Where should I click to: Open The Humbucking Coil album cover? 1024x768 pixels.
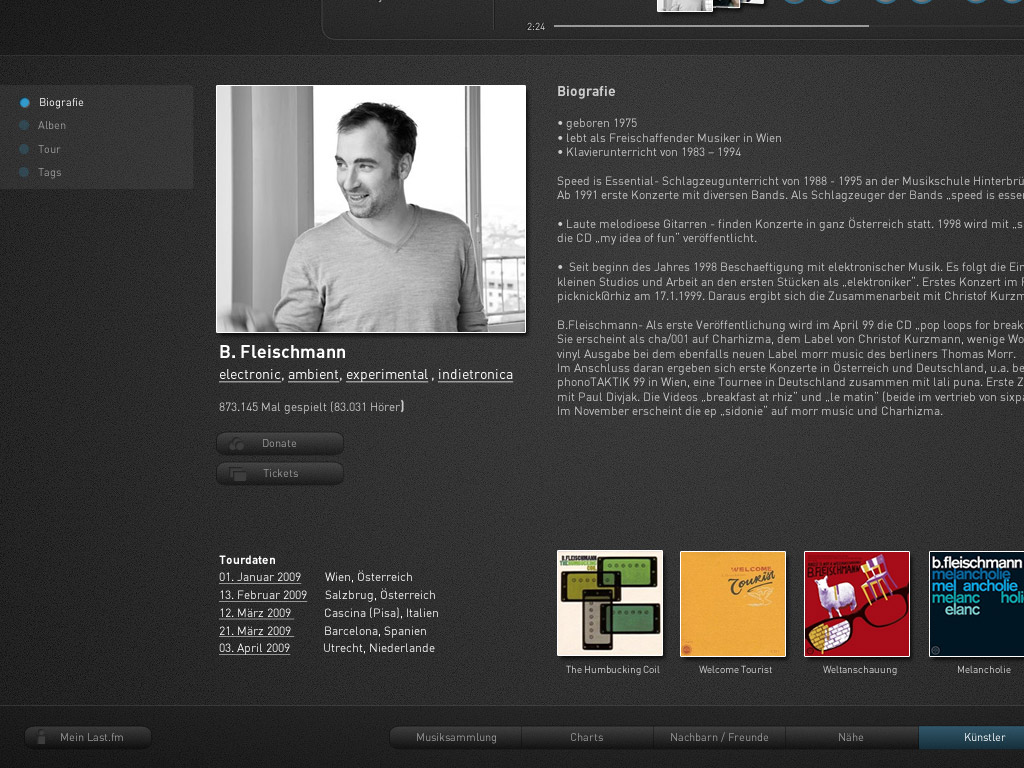pyautogui.click(x=610, y=603)
